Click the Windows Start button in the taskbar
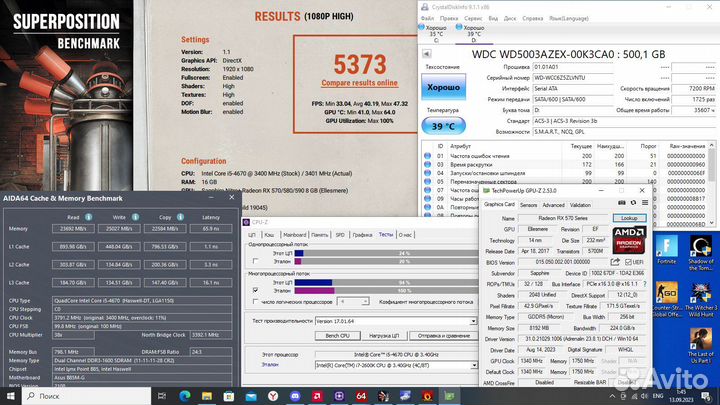Screen dimensions: 720x405 tap(10, 396)
